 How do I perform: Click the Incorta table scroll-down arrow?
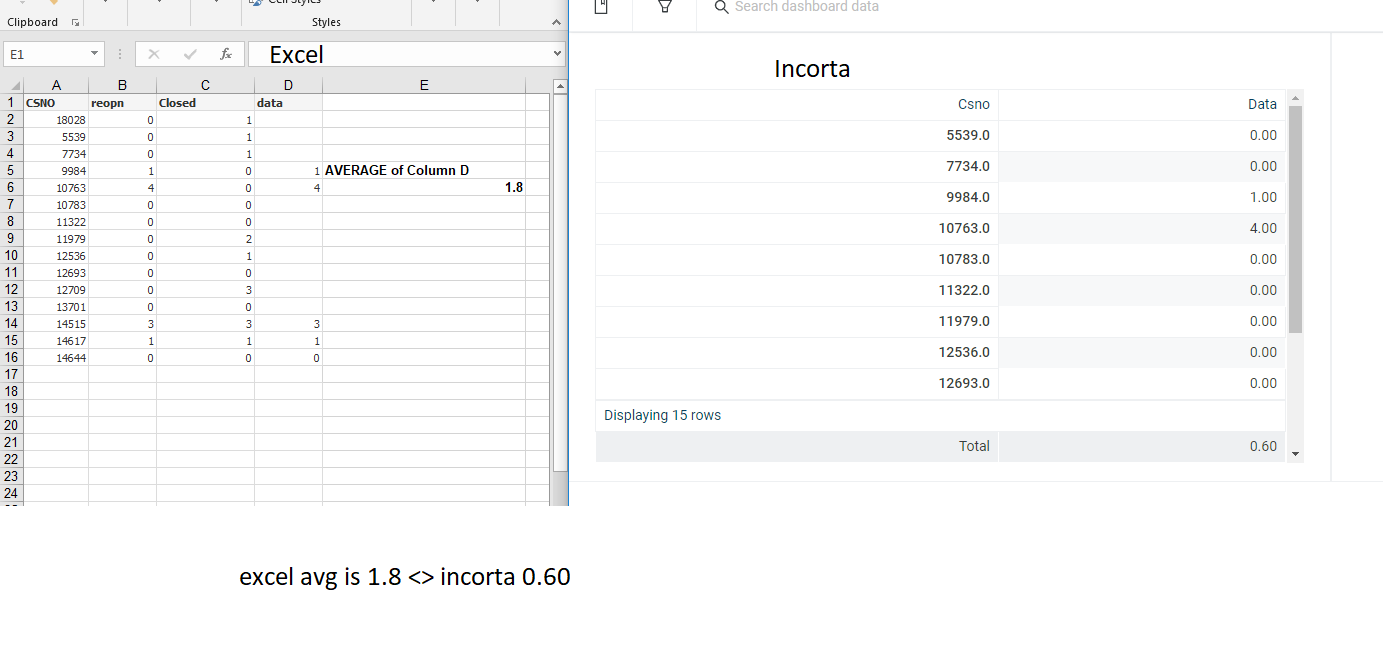click(1296, 454)
